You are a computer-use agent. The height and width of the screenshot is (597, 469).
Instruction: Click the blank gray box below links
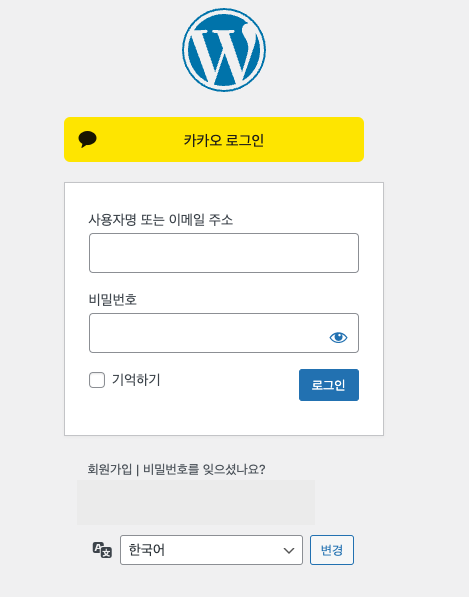[196, 503]
